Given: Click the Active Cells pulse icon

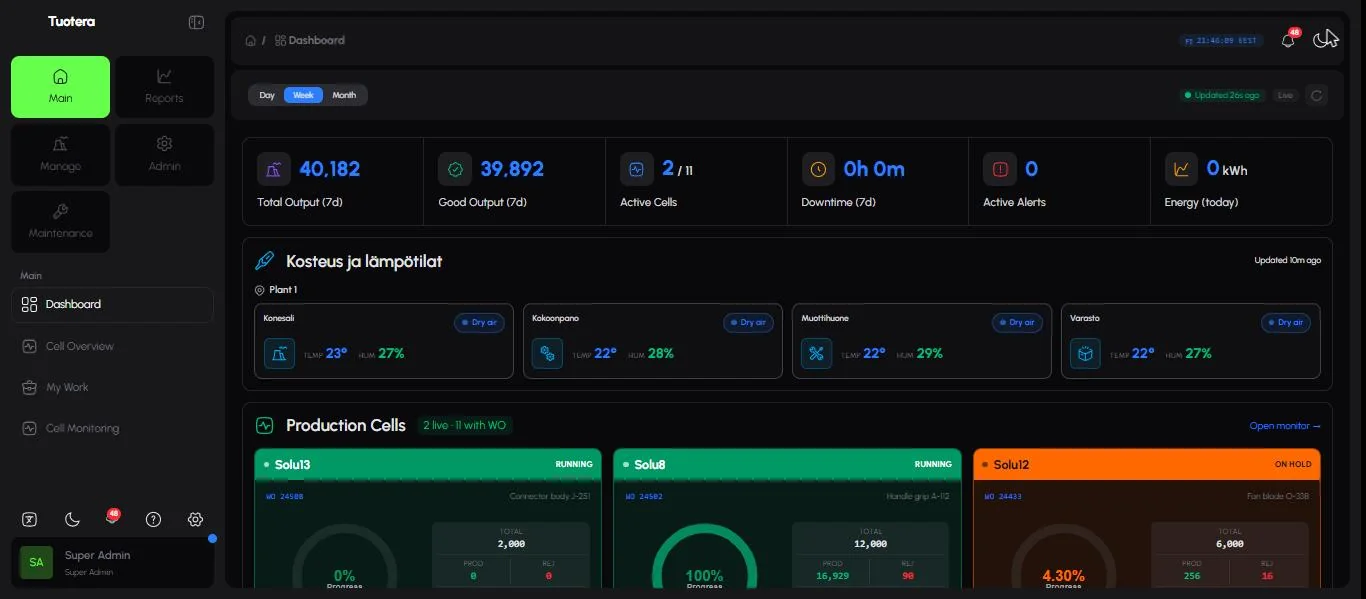Looking at the screenshot, I should click(x=637, y=169).
